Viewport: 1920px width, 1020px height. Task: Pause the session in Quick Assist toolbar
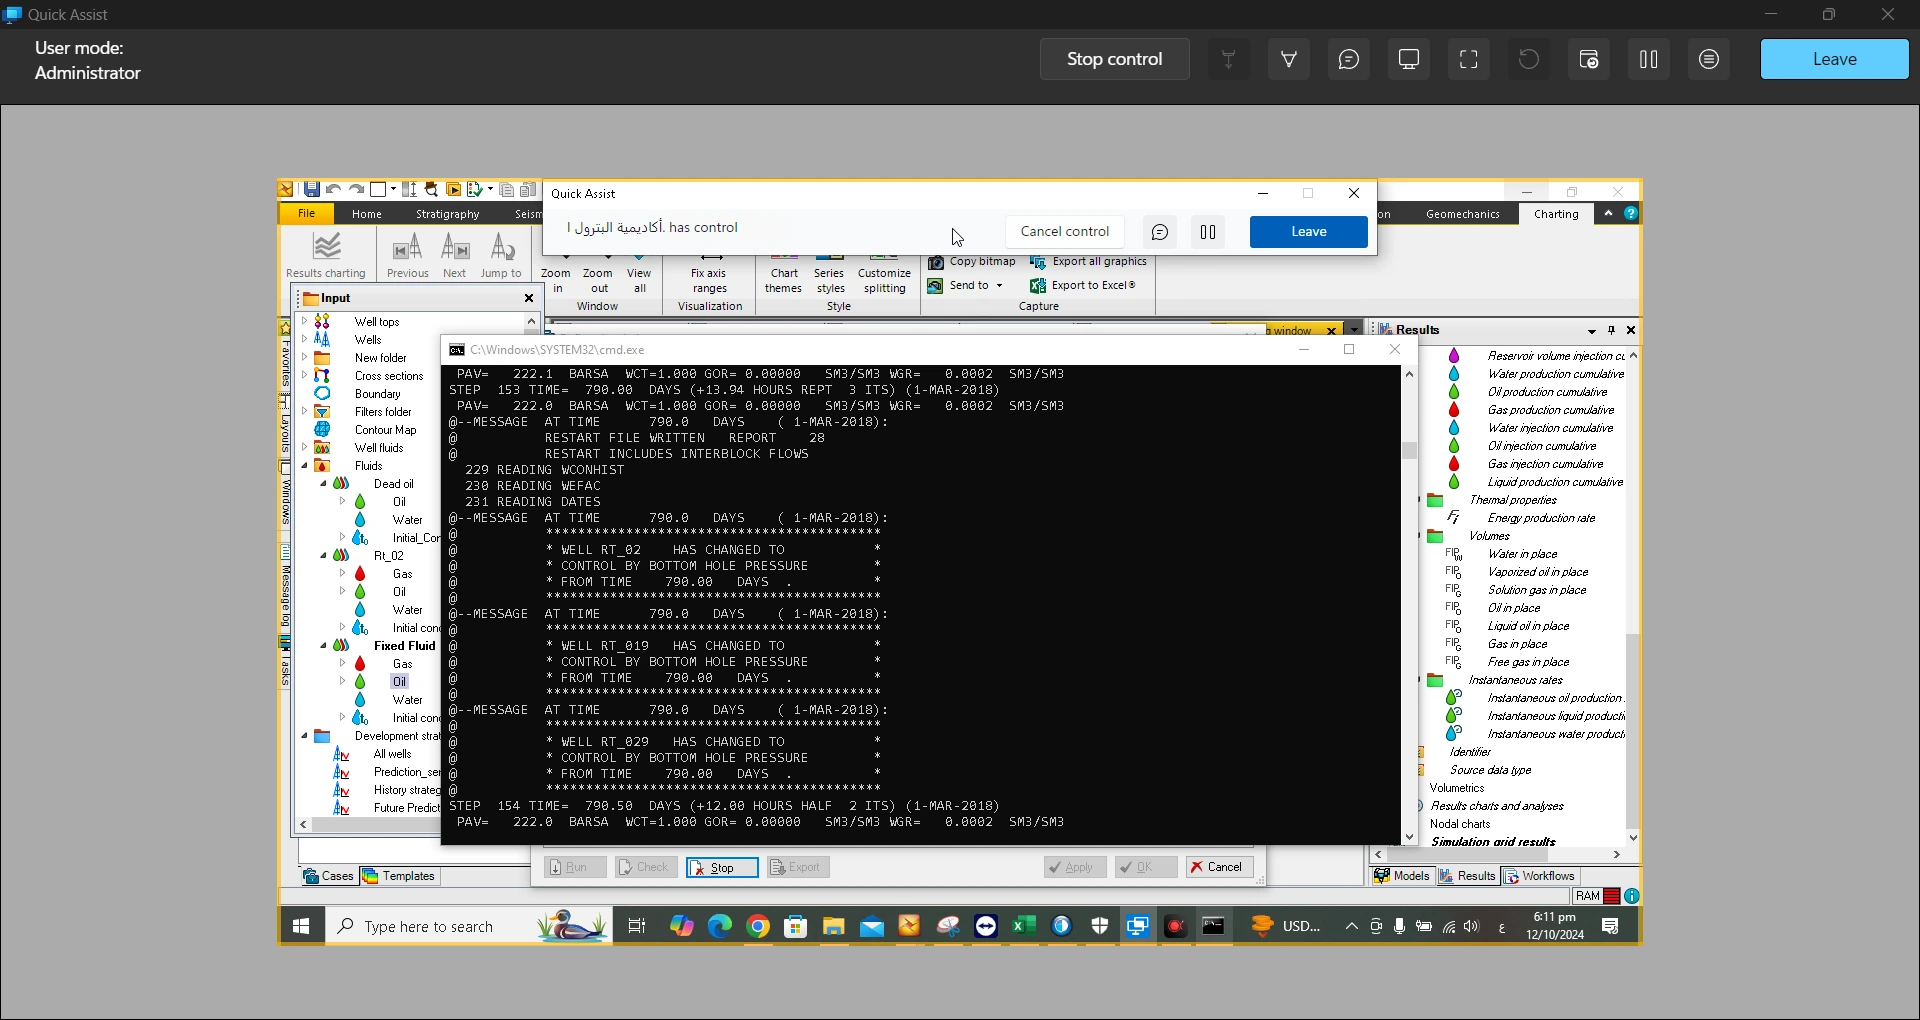tap(1649, 60)
